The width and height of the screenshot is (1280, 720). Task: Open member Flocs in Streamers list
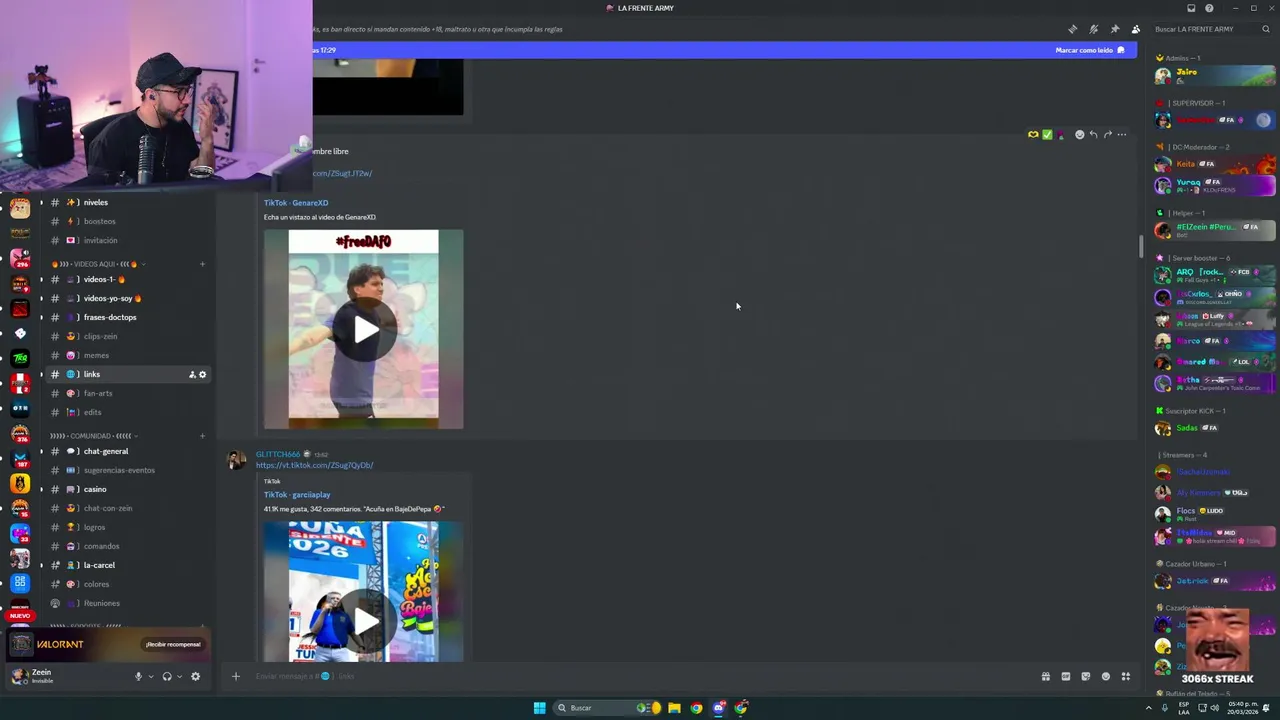click(1215, 514)
